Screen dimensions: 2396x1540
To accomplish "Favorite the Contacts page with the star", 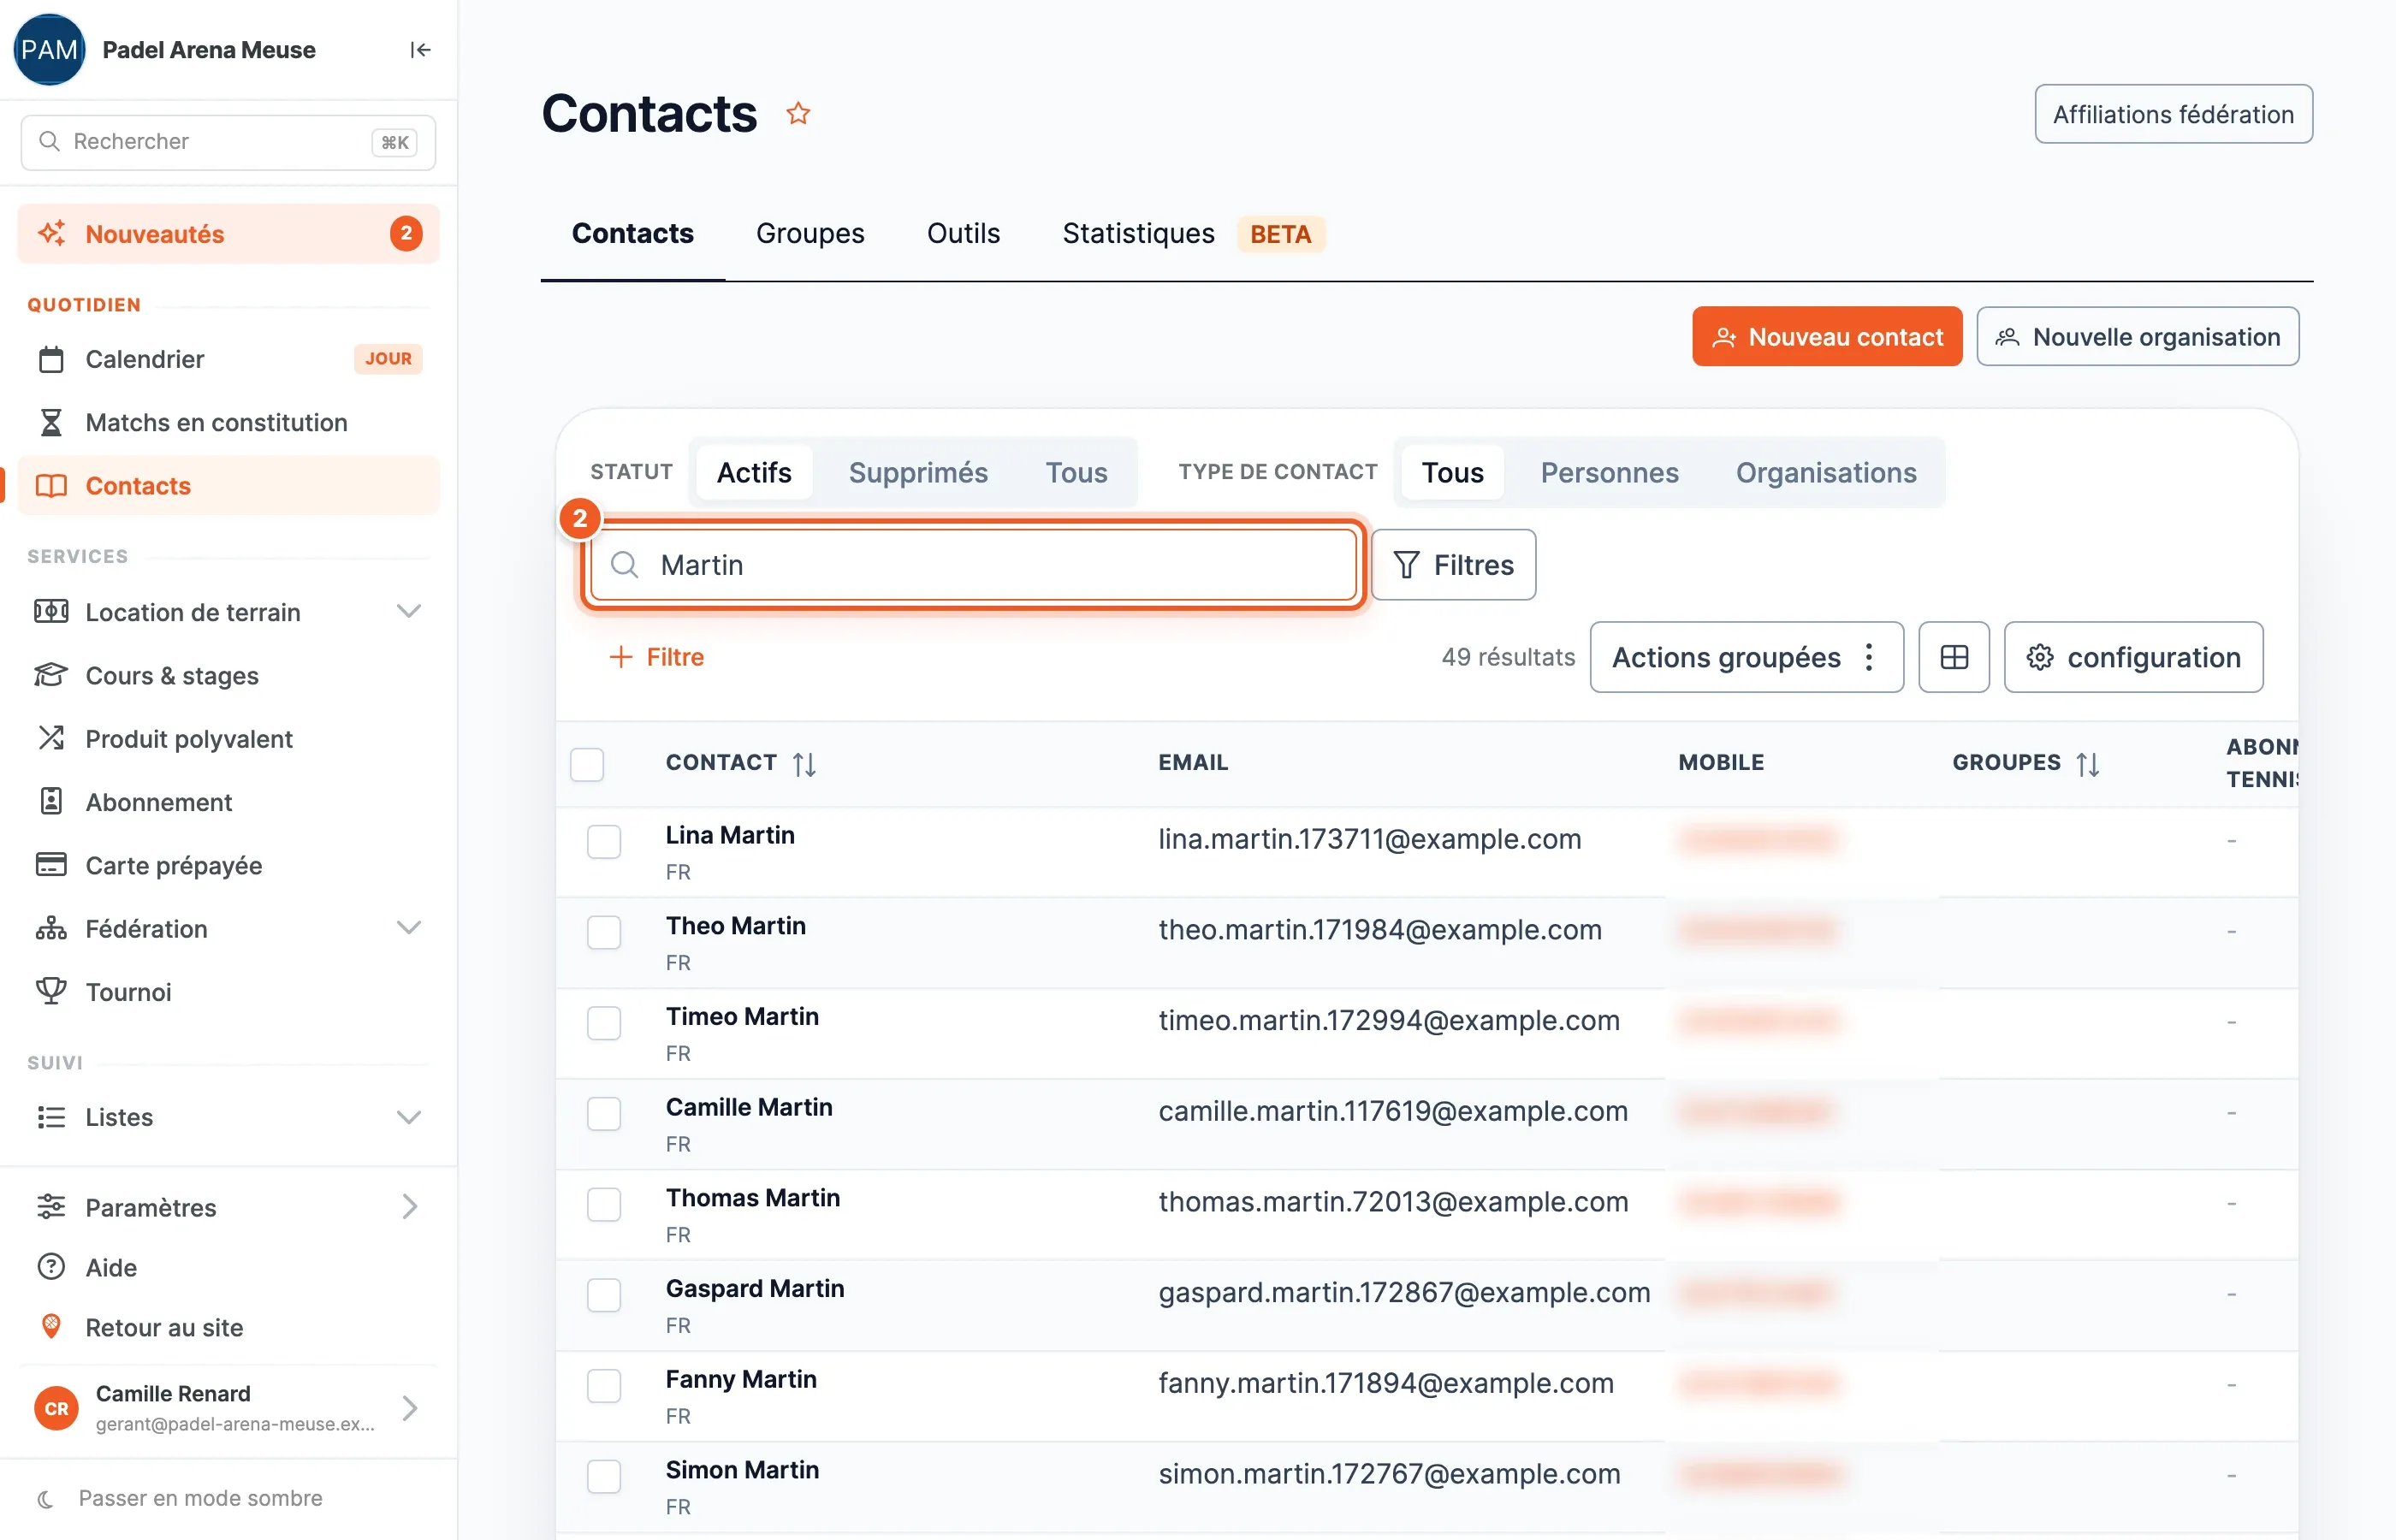I will tap(798, 113).
